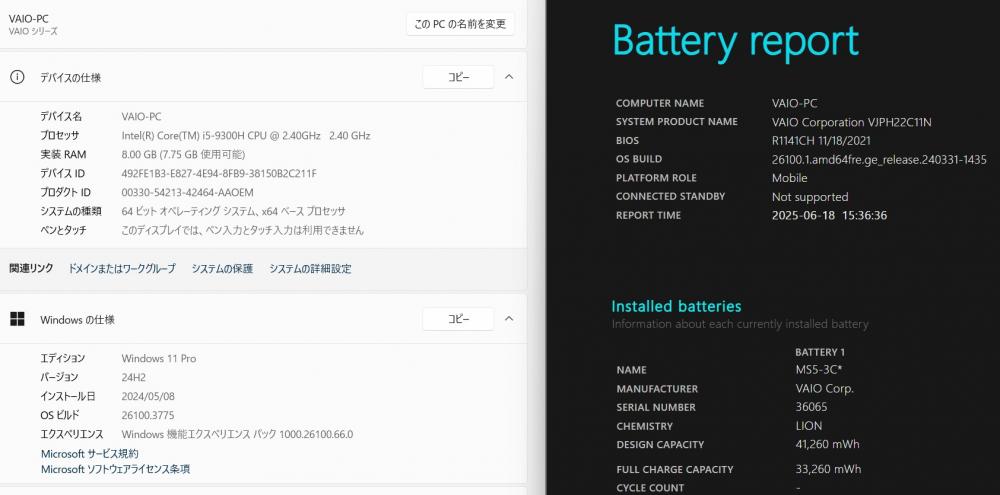Select the device name value VAIO-PC
This screenshot has height=495, width=1000.
pyautogui.click(x=141, y=117)
